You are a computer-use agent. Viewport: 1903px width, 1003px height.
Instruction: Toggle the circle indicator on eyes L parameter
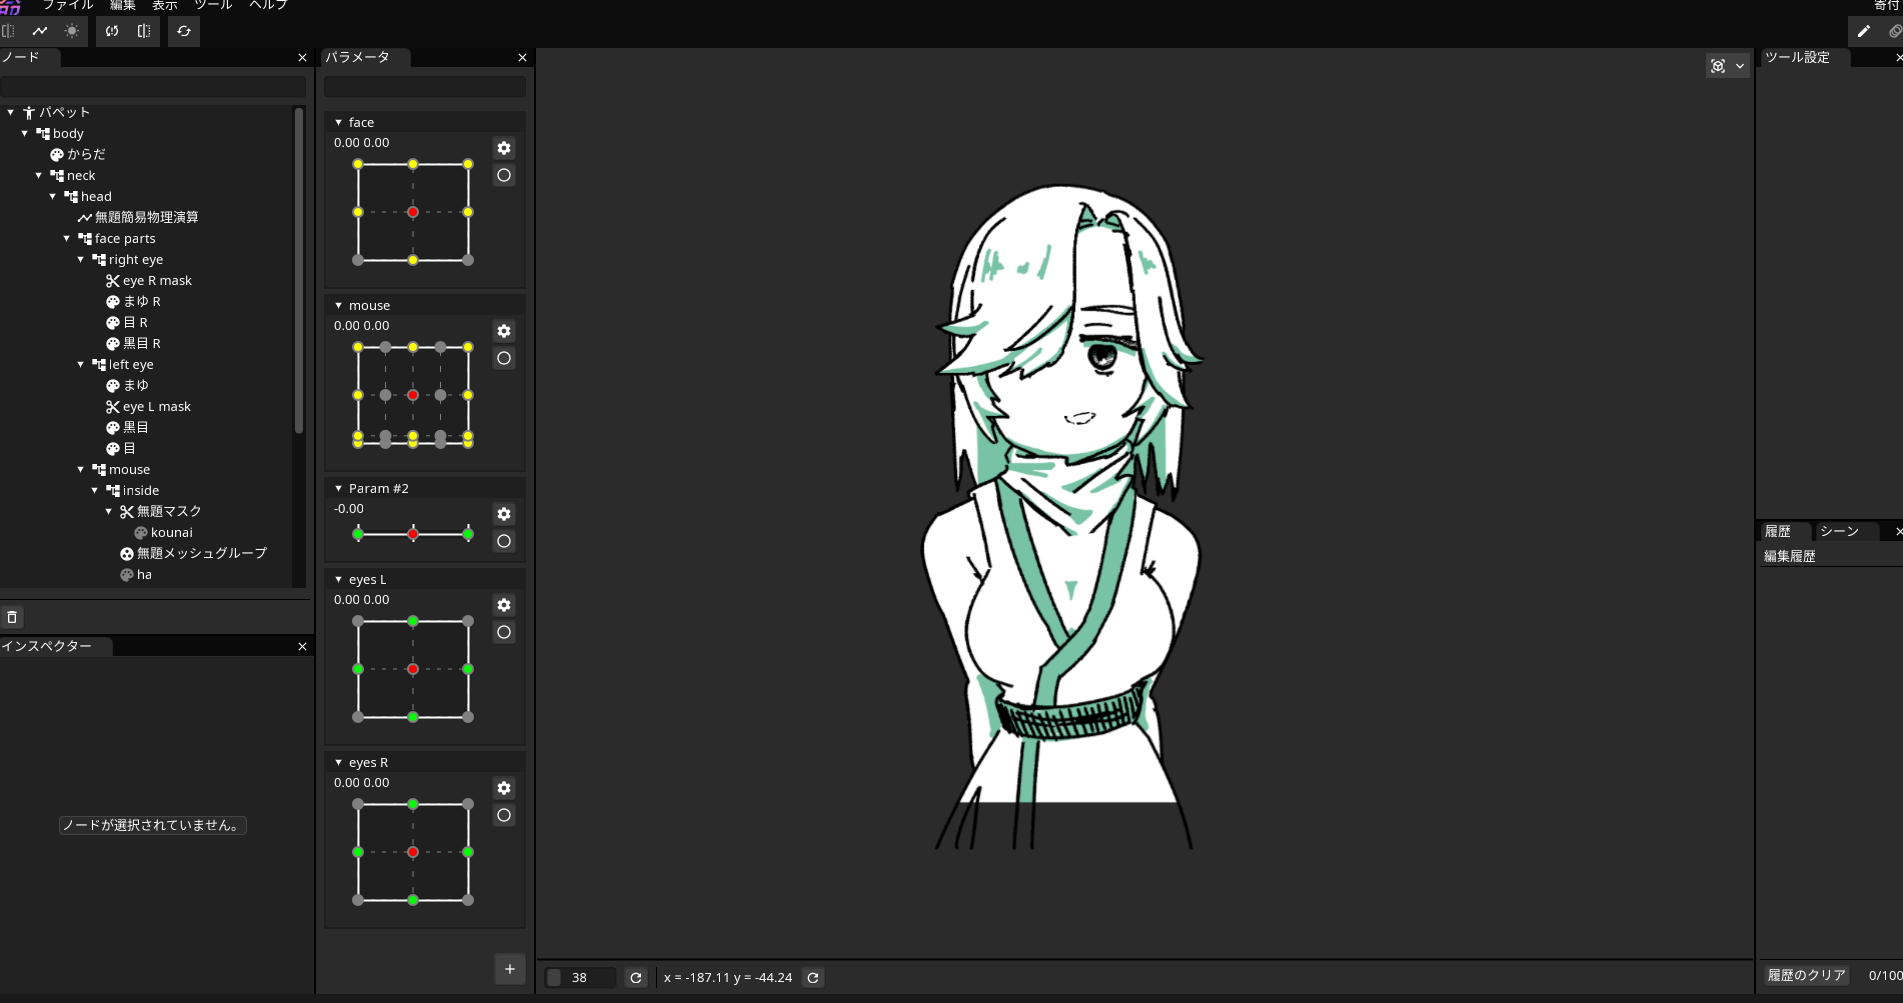[504, 631]
